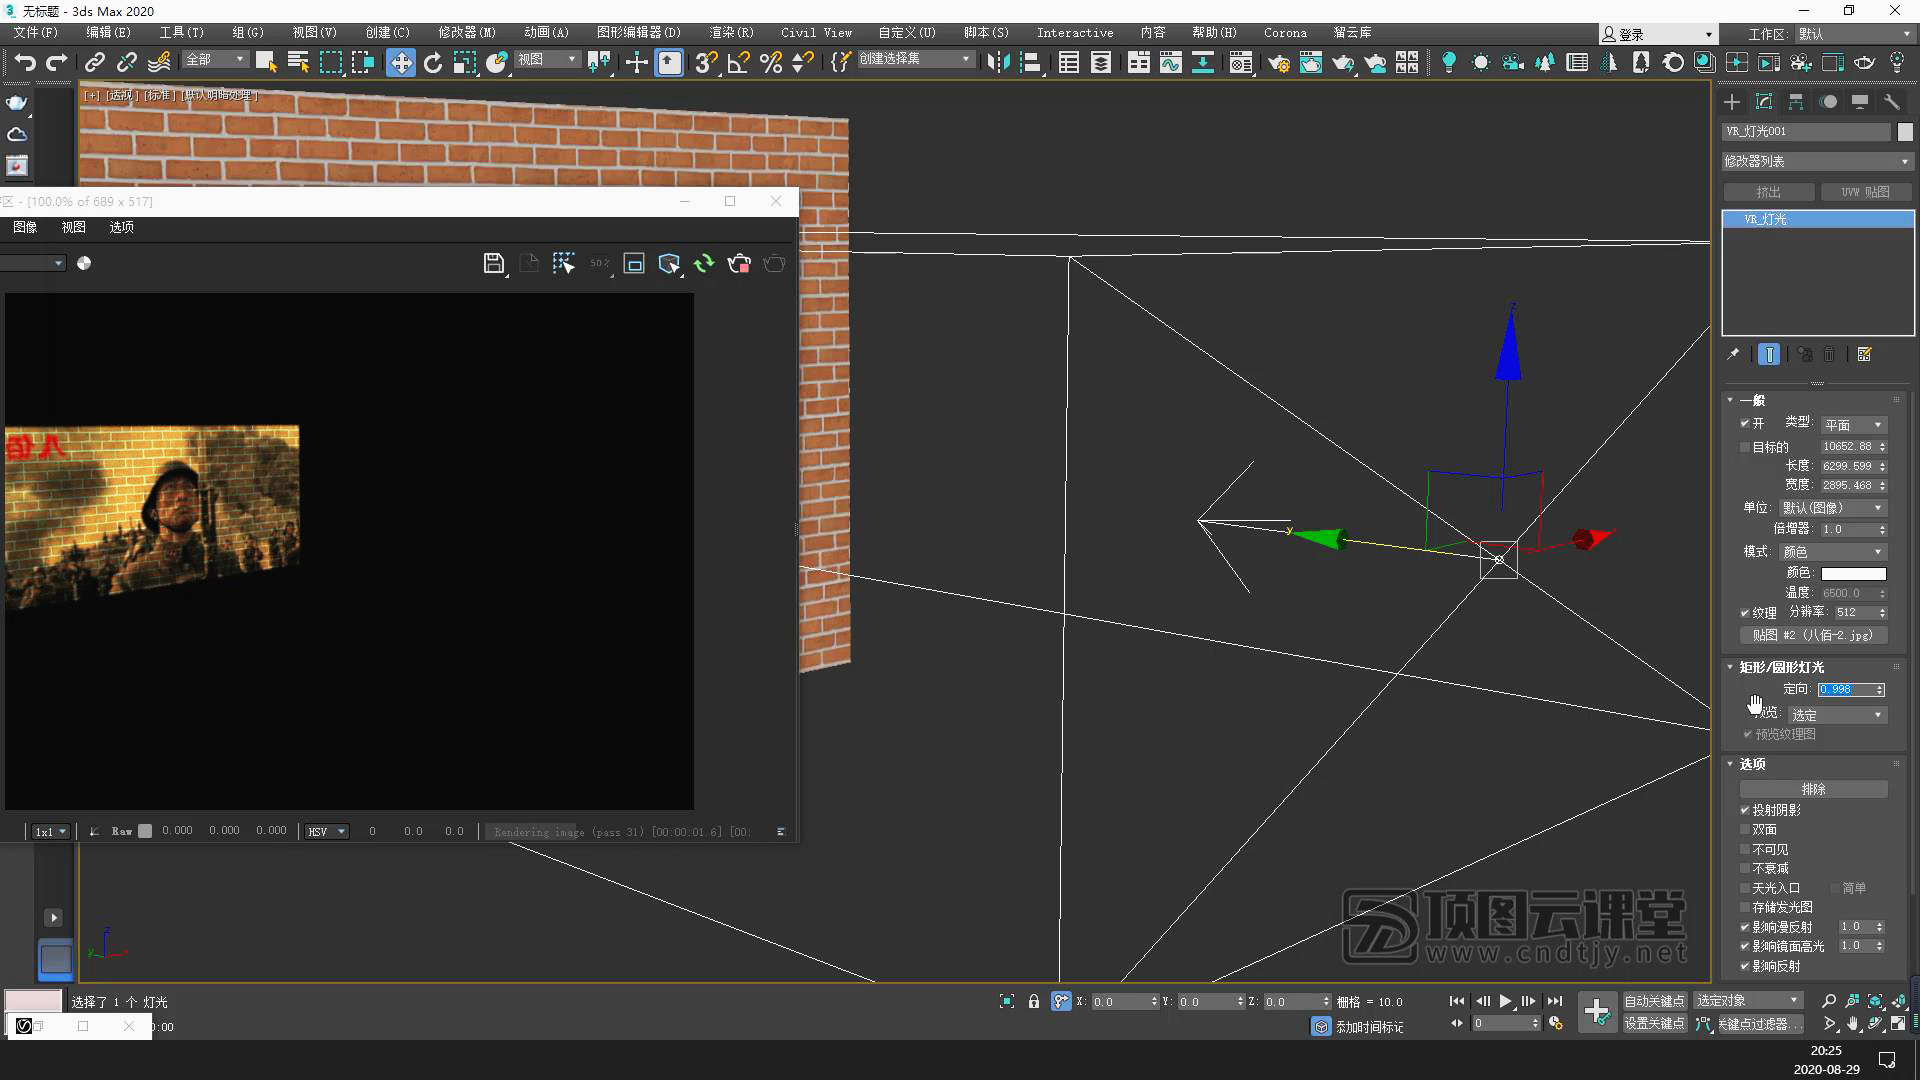Screen dimensions: 1920x1080
Task: Click the Select and Link tool
Action: (x=94, y=63)
